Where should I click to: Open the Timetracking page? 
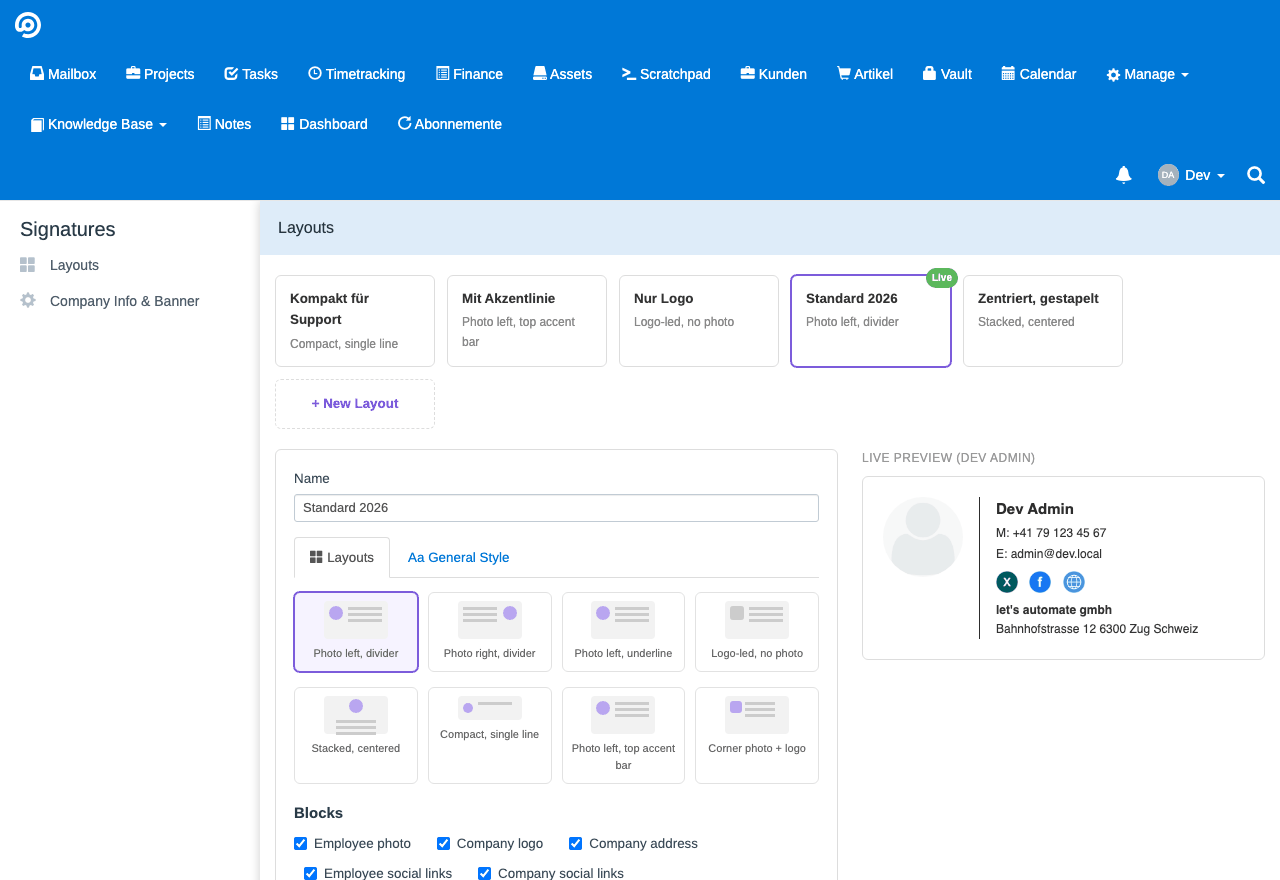pyautogui.click(x=357, y=74)
